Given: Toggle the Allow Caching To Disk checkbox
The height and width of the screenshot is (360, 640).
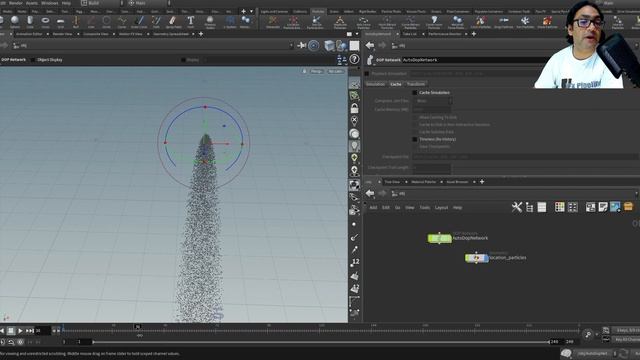Looking at the screenshot, I should [415, 117].
